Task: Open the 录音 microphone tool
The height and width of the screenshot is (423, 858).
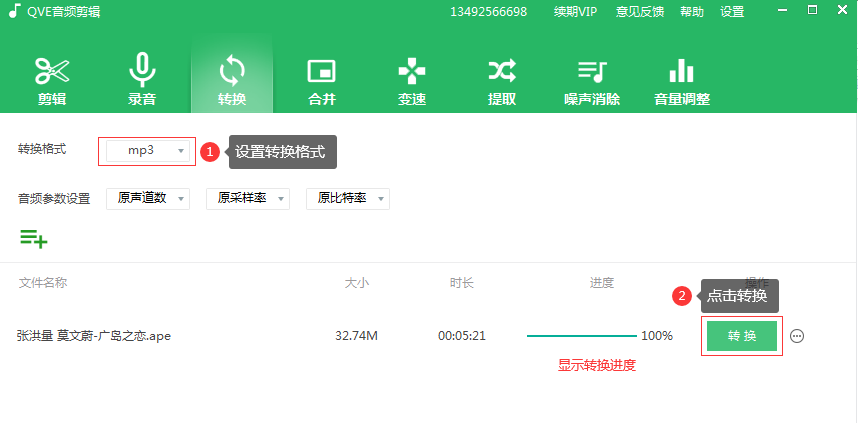Action: tap(142, 80)
